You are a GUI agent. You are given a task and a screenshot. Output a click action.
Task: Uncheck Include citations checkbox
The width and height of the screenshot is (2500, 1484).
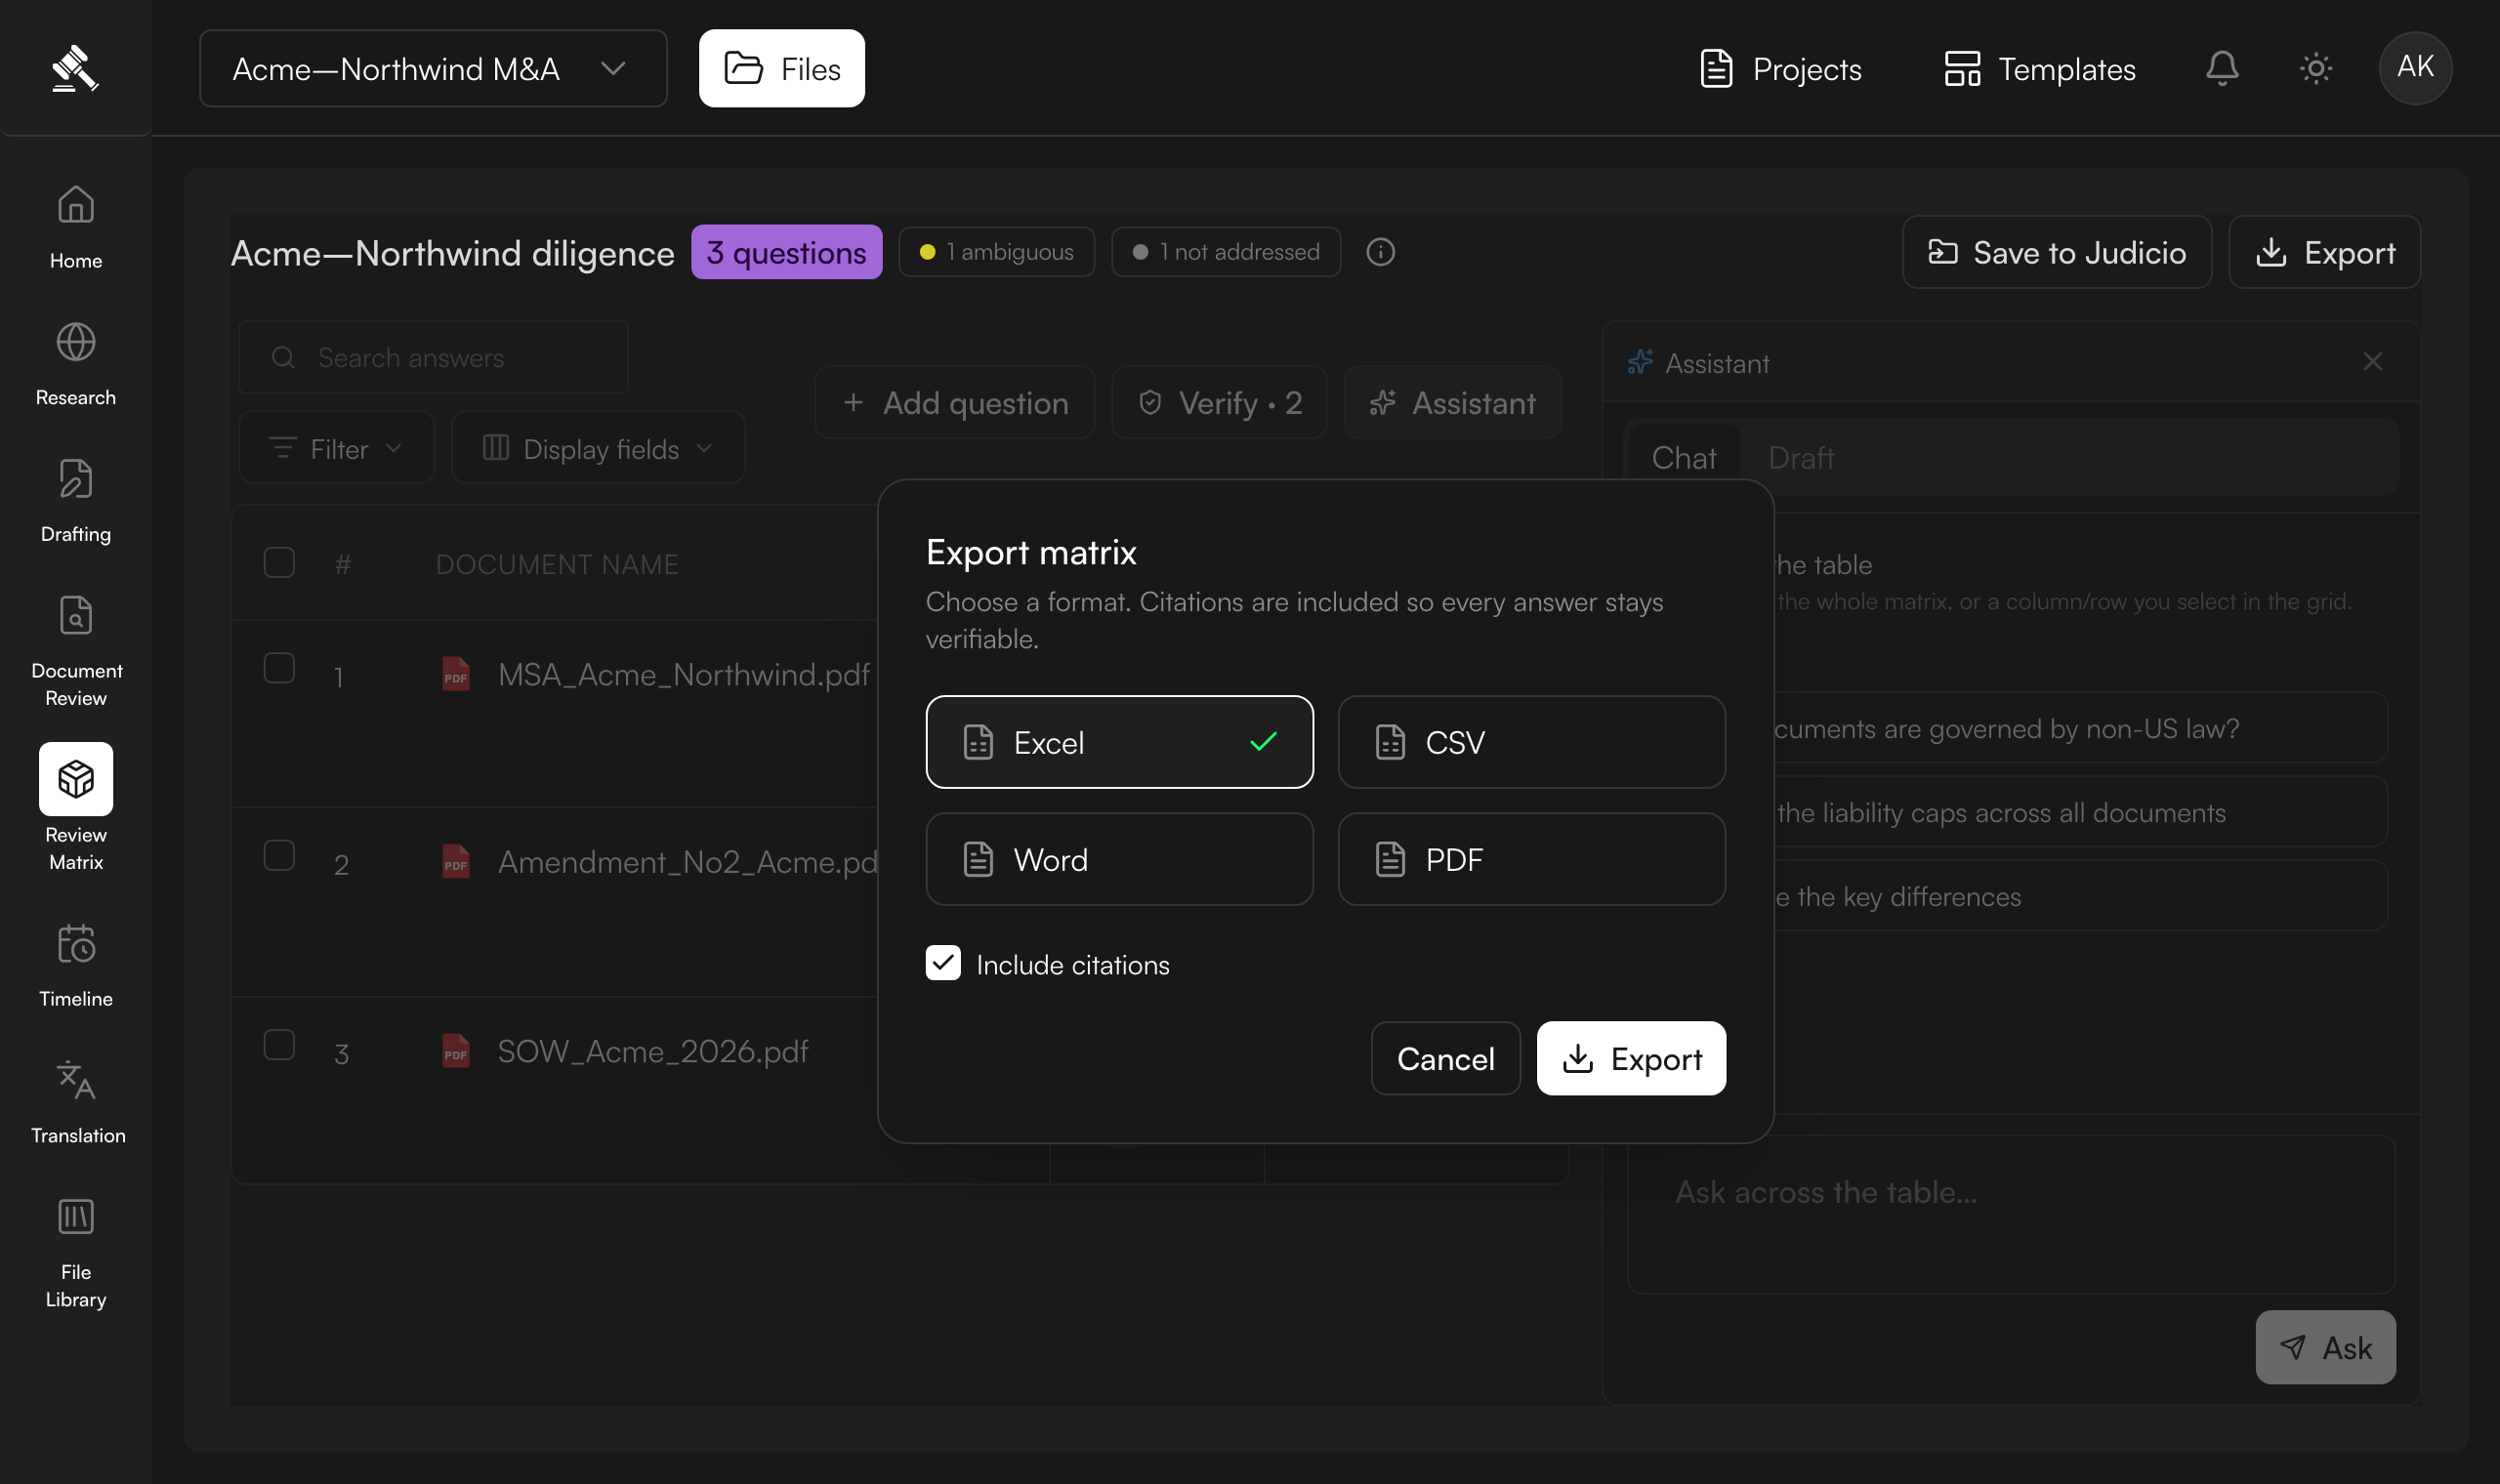coord(943,963)
